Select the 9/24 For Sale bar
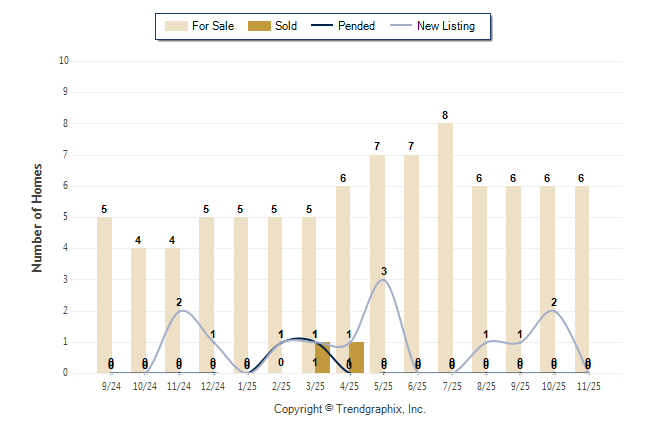Viewport: 646px width, 434px height. pyautogui.click(x=104, y=295)
